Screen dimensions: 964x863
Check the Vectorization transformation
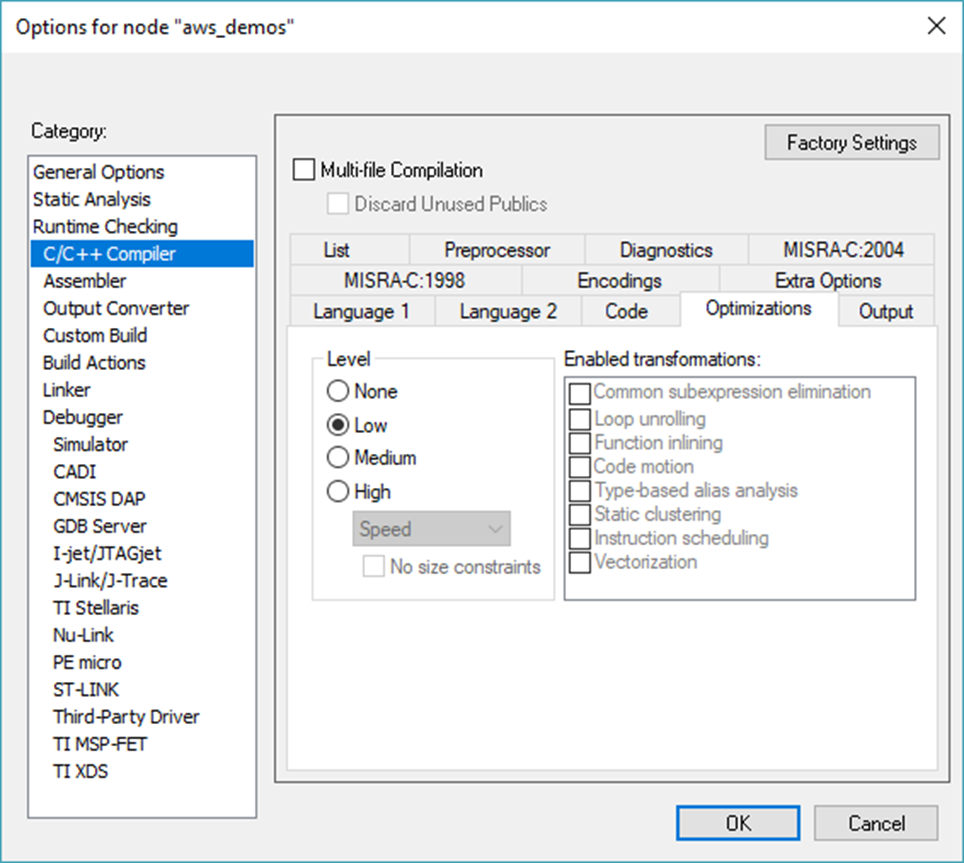tap(578, 562)
